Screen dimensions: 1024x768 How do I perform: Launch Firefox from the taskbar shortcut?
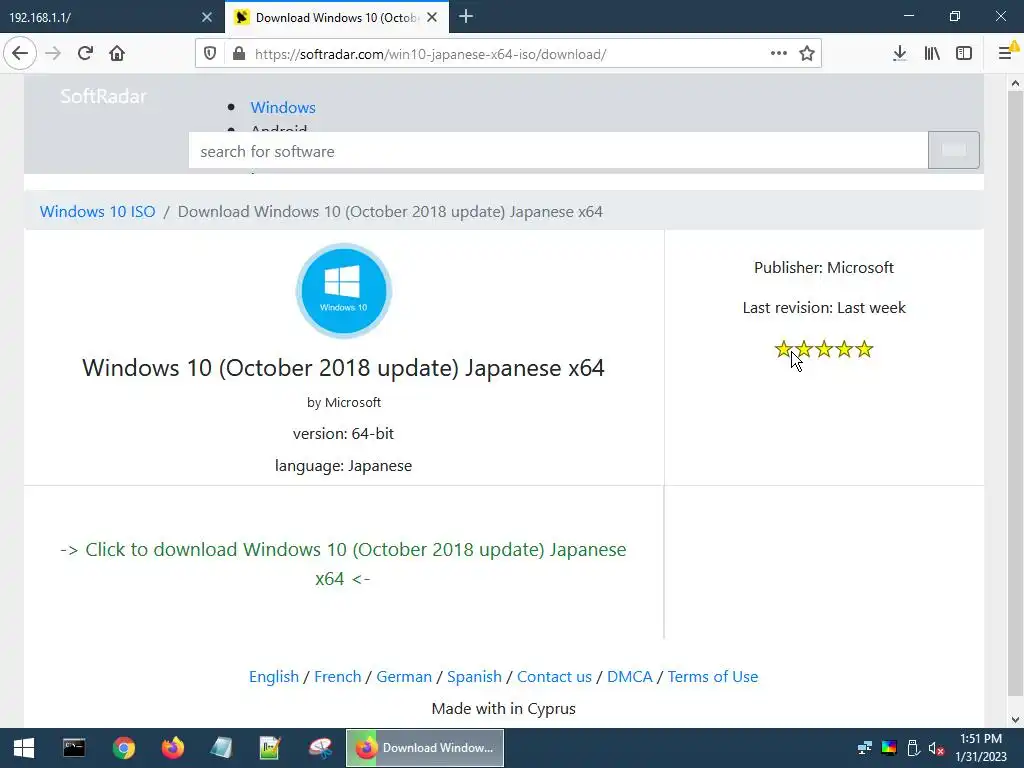(x=172, y=748)
